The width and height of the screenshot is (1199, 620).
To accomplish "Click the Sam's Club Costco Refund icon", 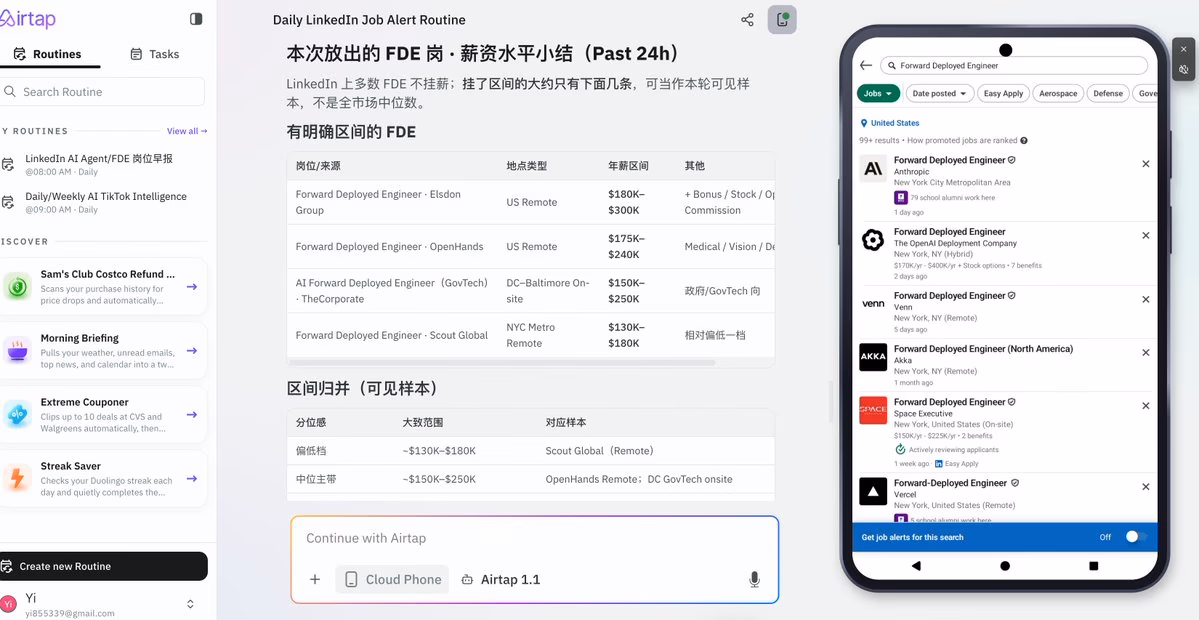I will pyautogui.click(x=18, y=287).
